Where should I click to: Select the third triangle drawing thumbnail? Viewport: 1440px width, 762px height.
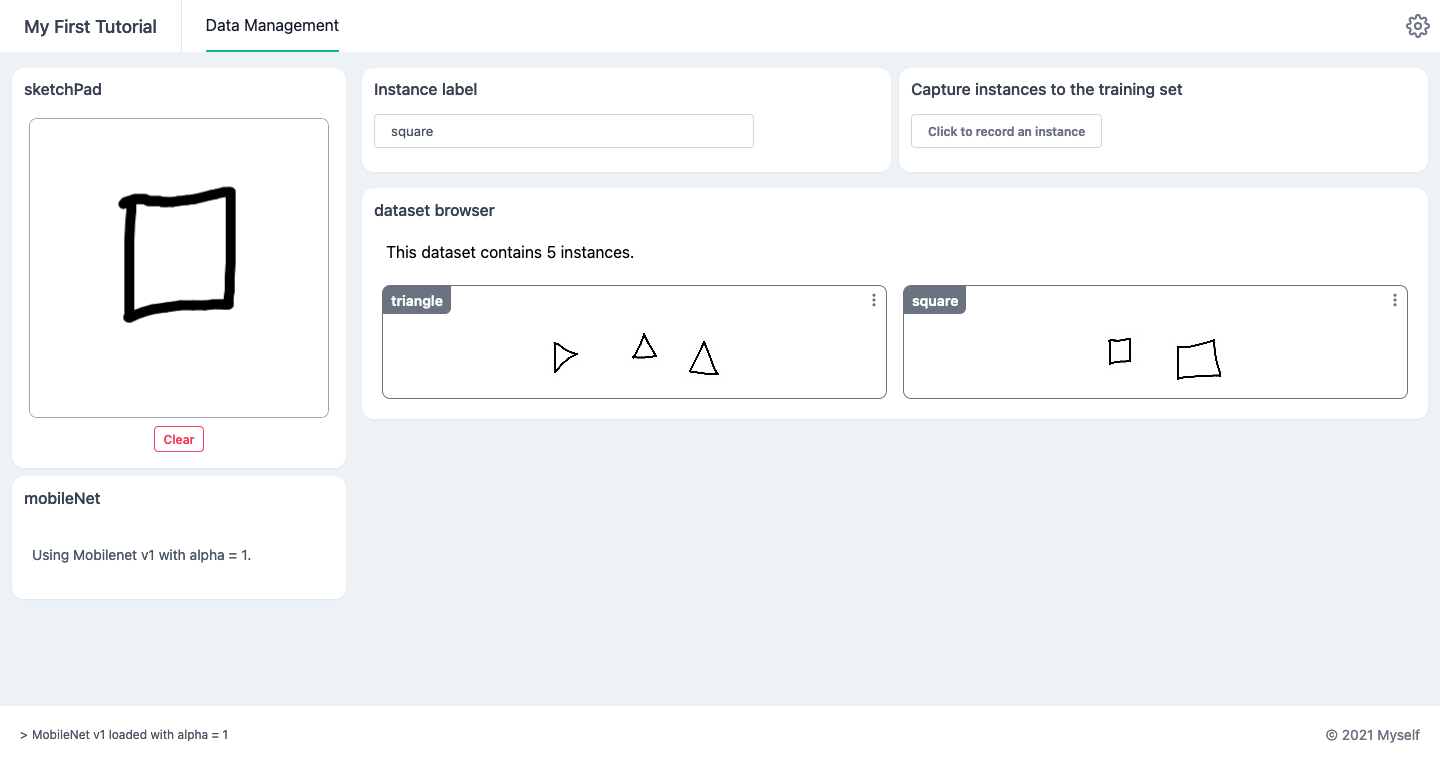point(703,356)
